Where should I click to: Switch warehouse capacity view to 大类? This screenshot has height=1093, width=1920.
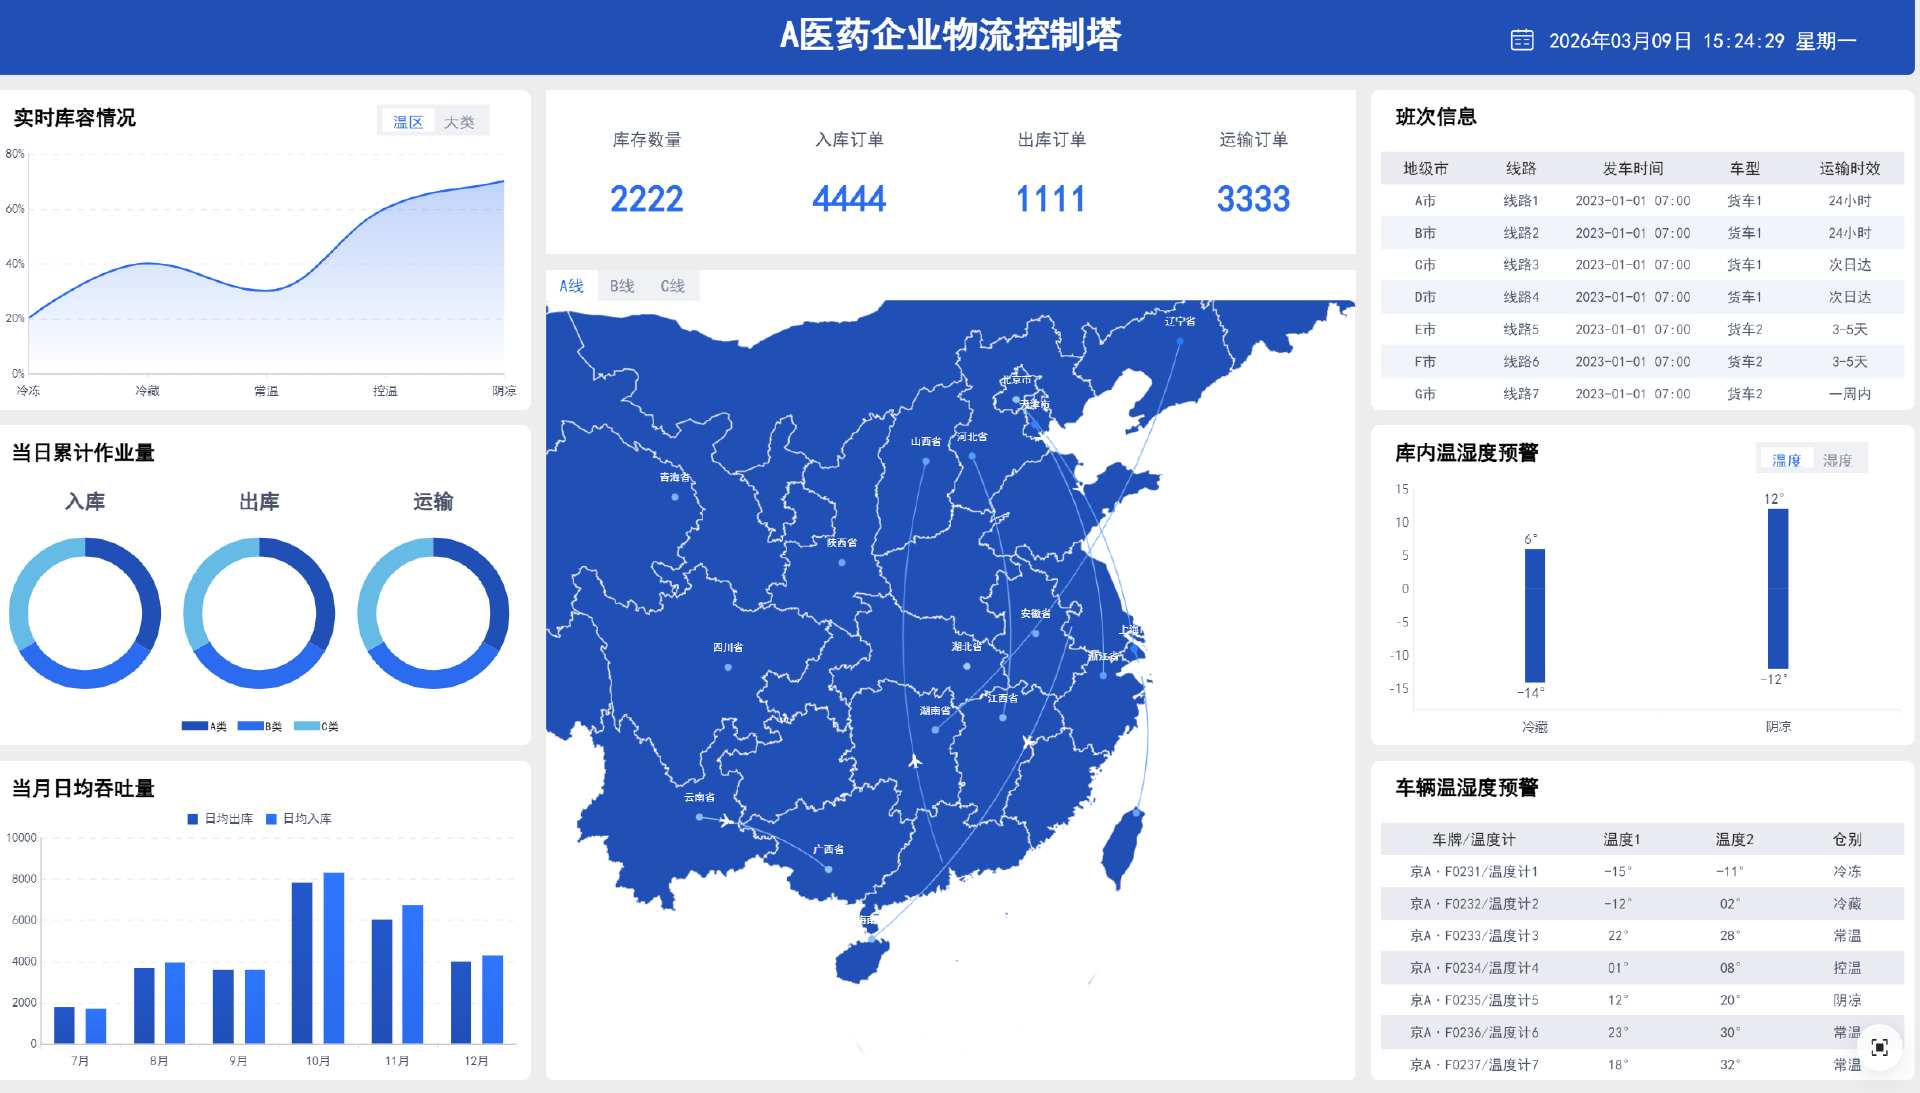click(459, 122)
